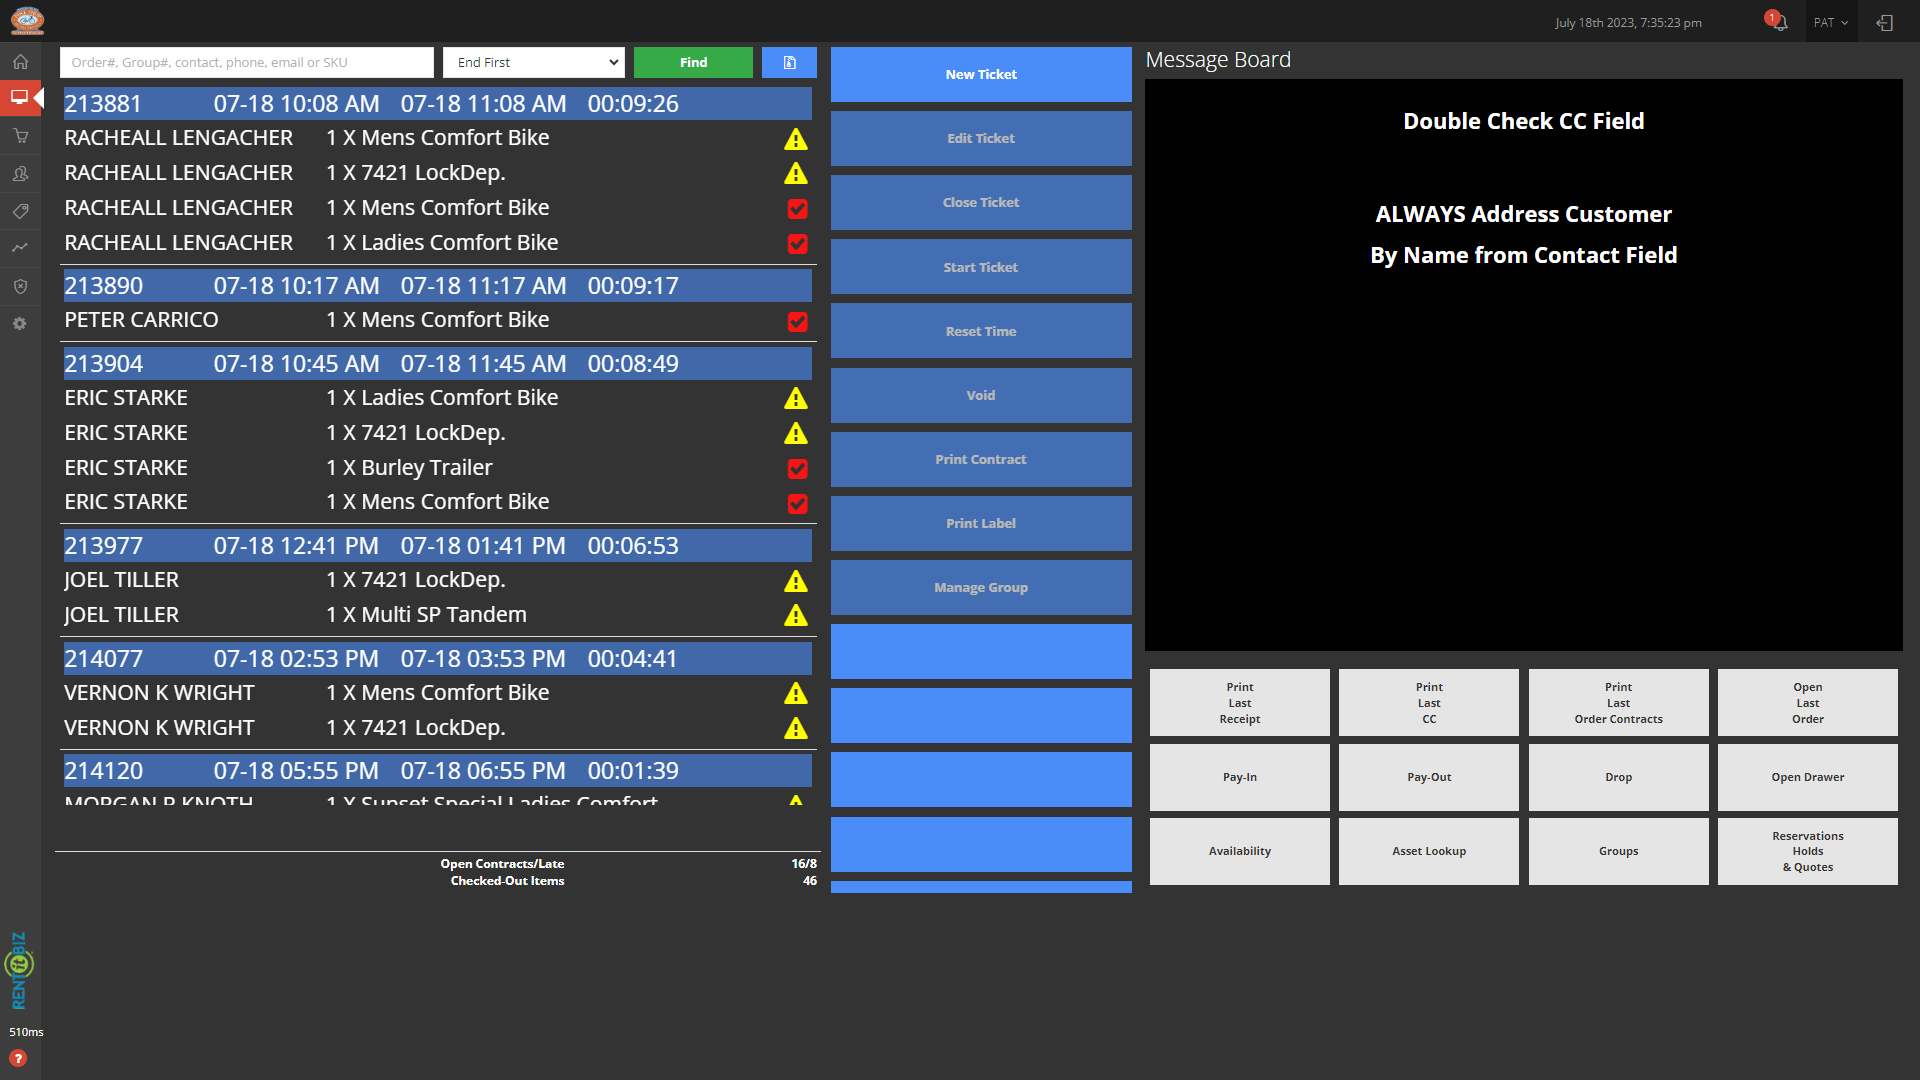Toggle red checkbox for Eric Starke's Burley Trailer
1920x1080 pixels.
tap(797, 468)
